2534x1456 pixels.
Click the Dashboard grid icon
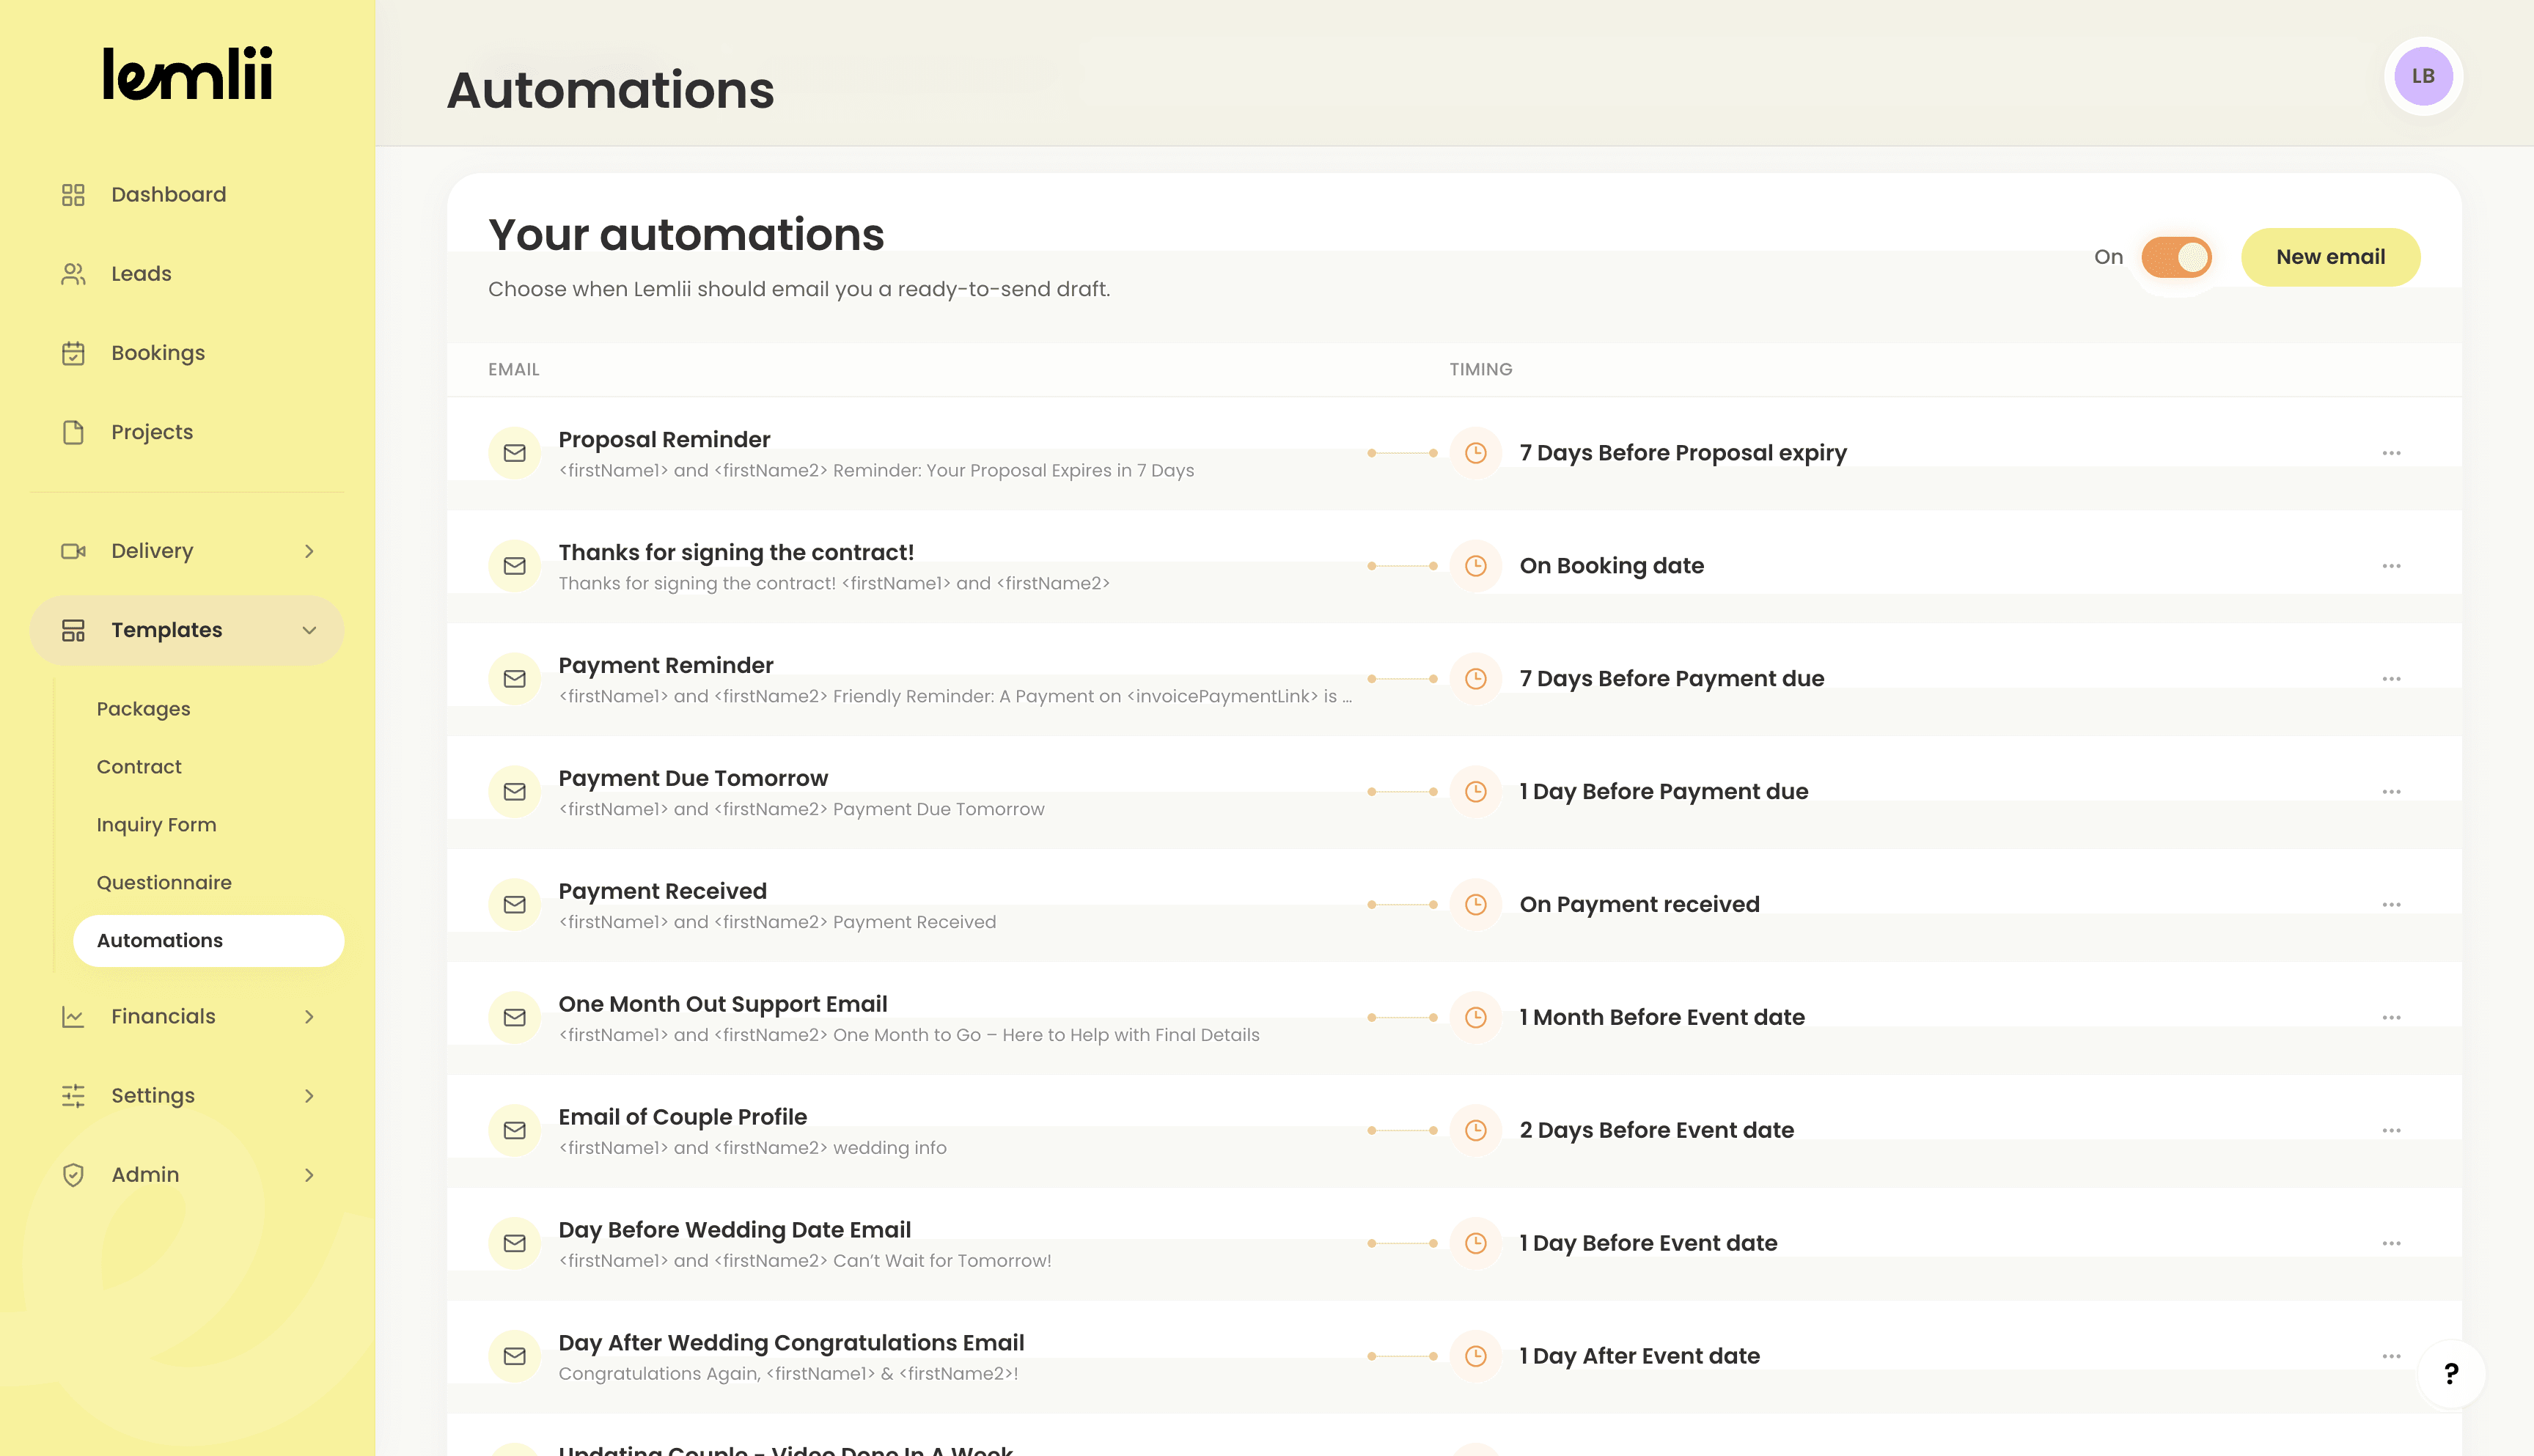(73, 194)
